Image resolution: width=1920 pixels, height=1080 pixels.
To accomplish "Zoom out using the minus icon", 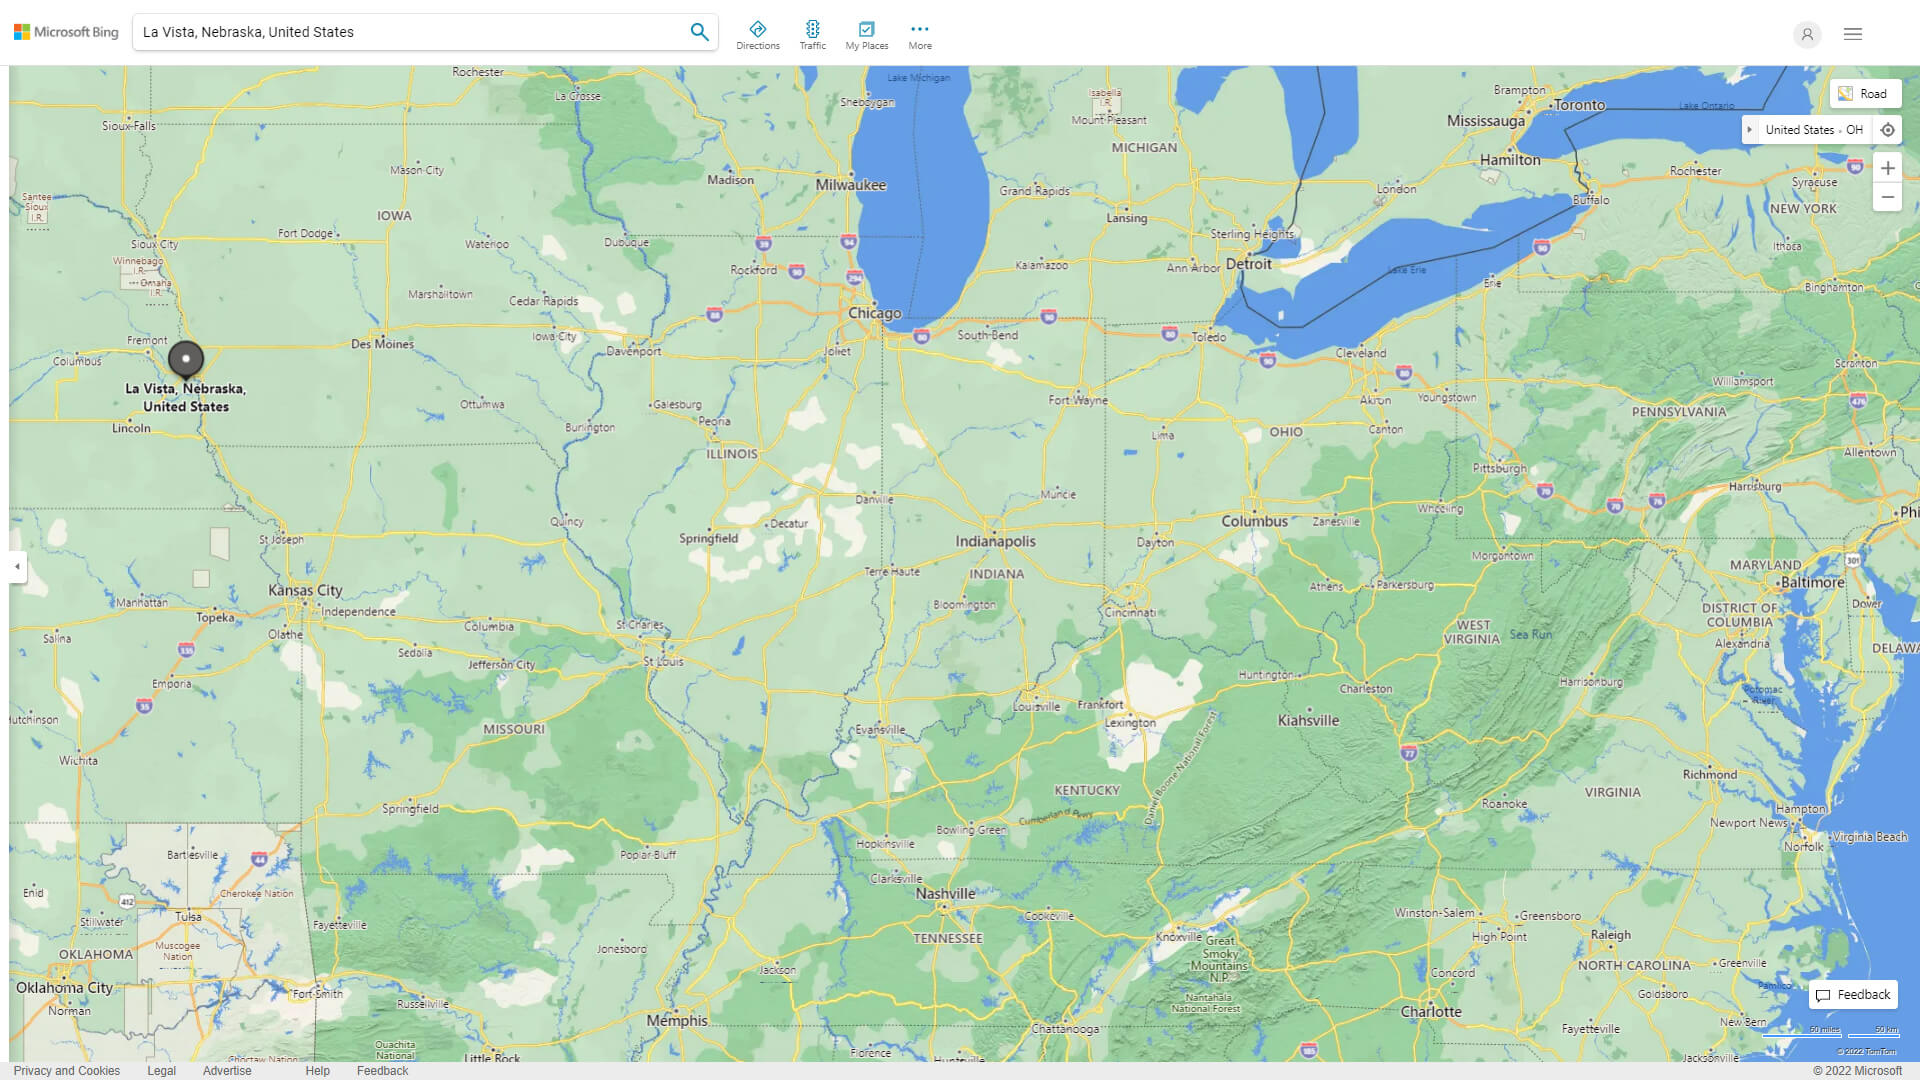I will pyautogui.click(x=1888, y=196).
